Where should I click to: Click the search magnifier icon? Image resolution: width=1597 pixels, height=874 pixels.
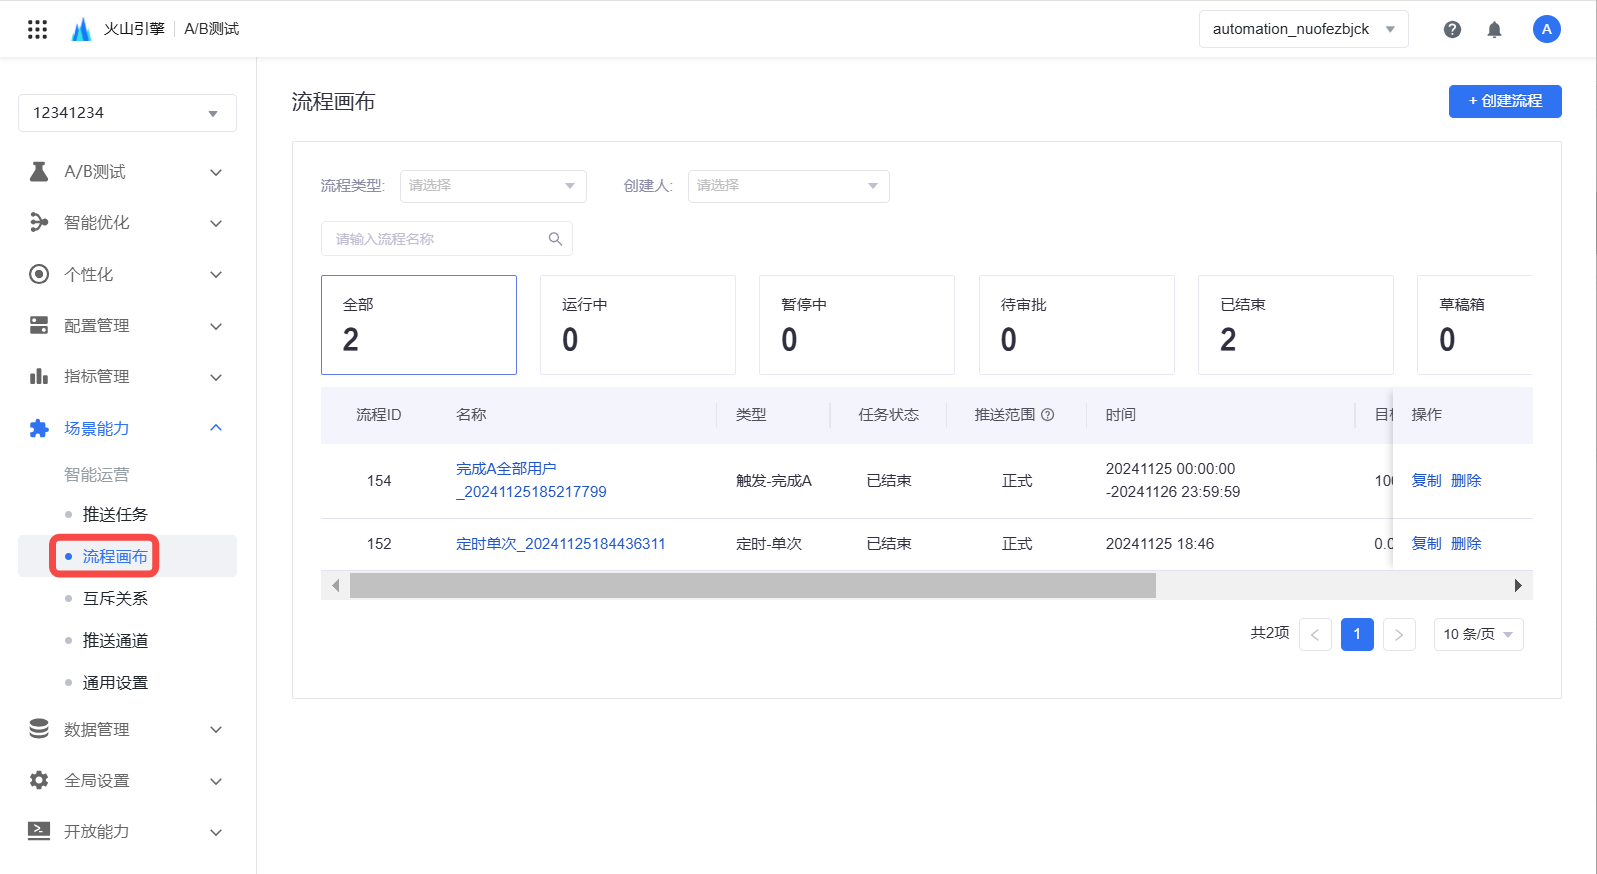tap(555, 239)
